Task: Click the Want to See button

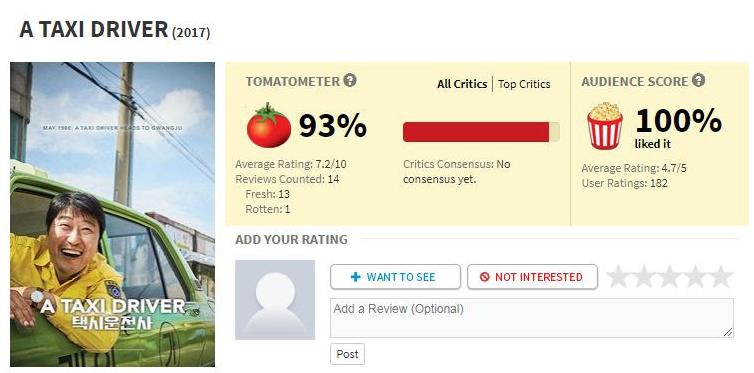Action: (x=395, y=277)
